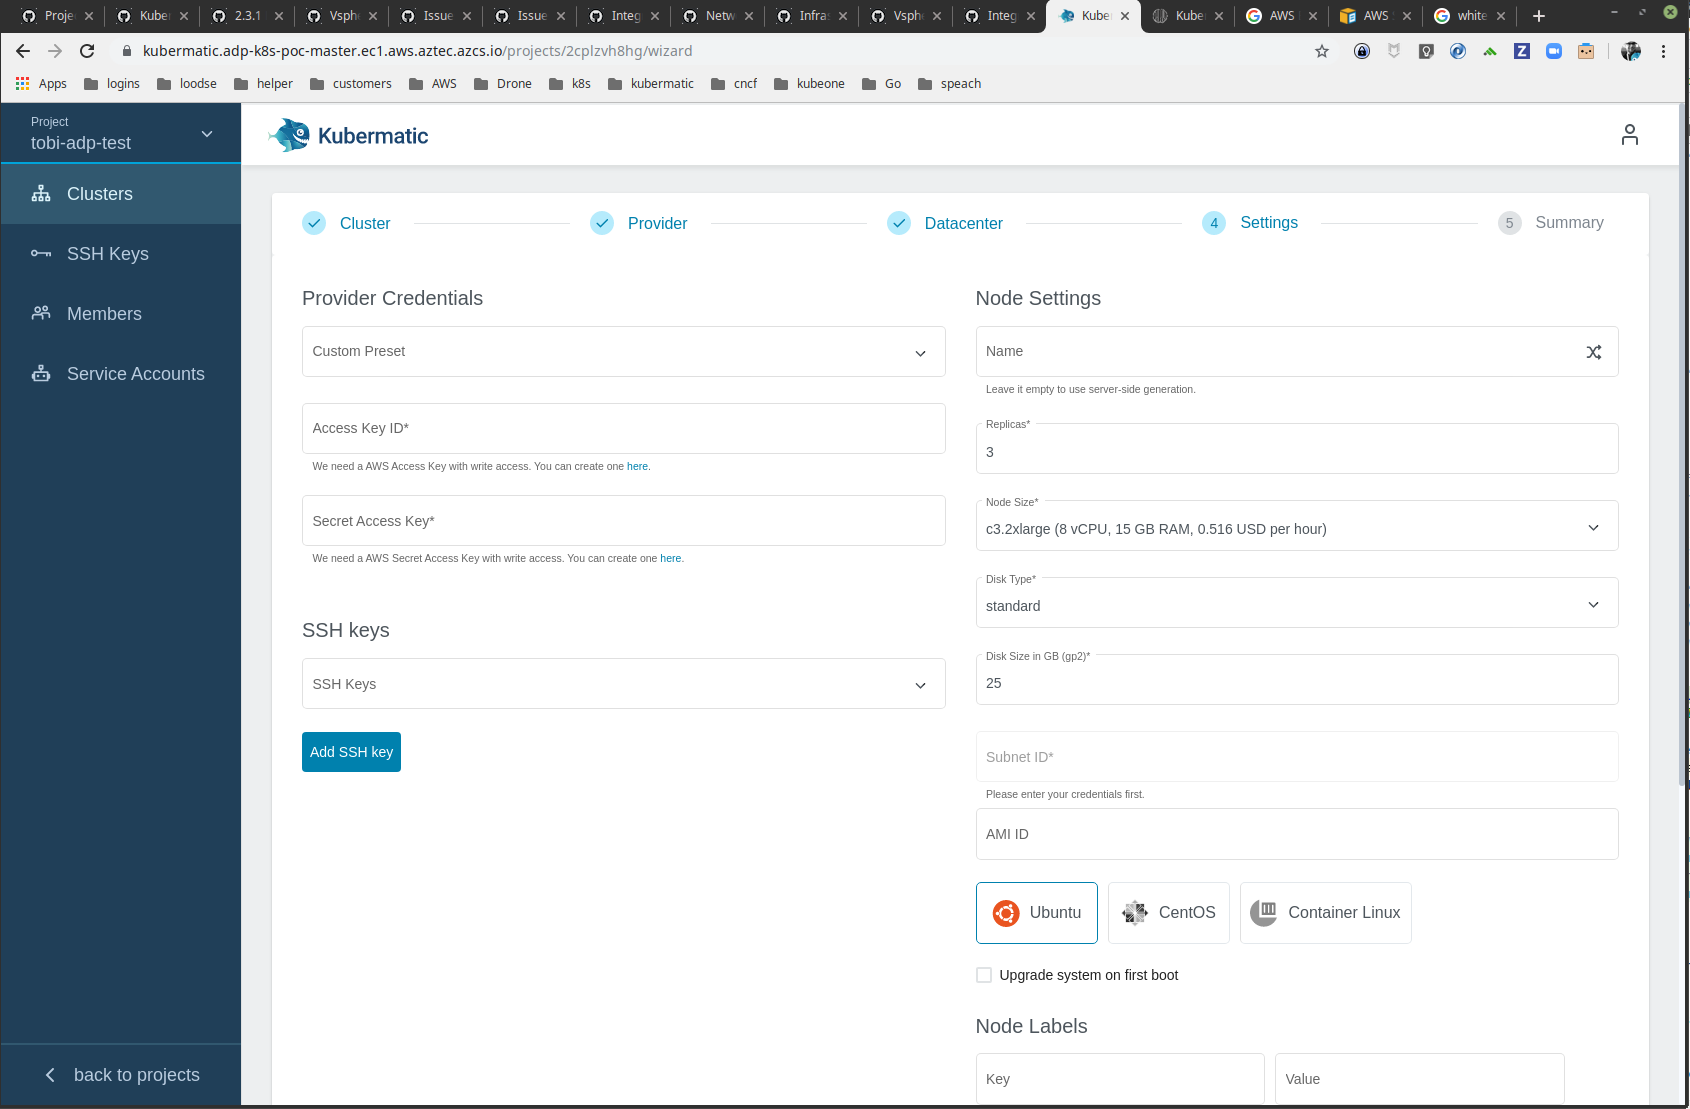Screen dimensions: 1690x1109
Task: Click Replicas field
Action: [x=1297, y=449]
